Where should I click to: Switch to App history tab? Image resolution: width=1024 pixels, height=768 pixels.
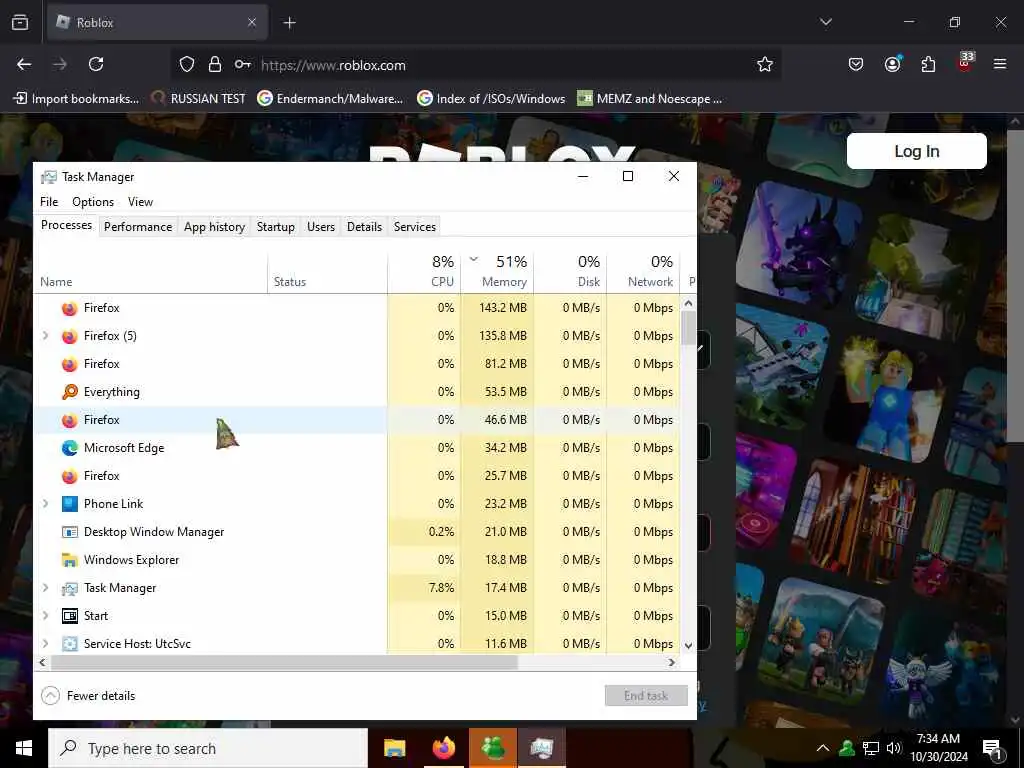pos(214,227)
